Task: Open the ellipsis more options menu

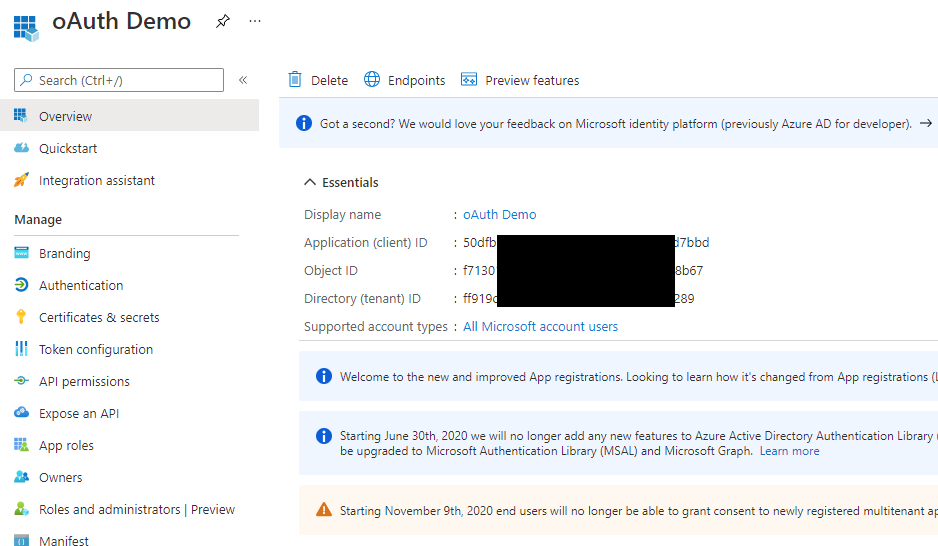Action: click(x=255, y=21)
